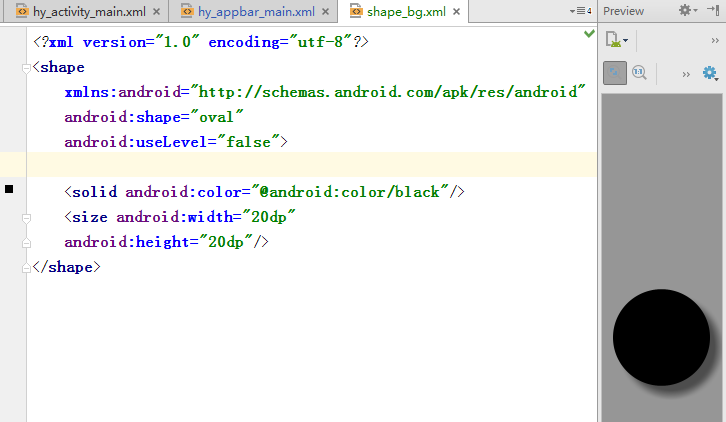Screen dimensions: 726x422
Task: Click the black color swatch in gutter
Action: point(9,189)
